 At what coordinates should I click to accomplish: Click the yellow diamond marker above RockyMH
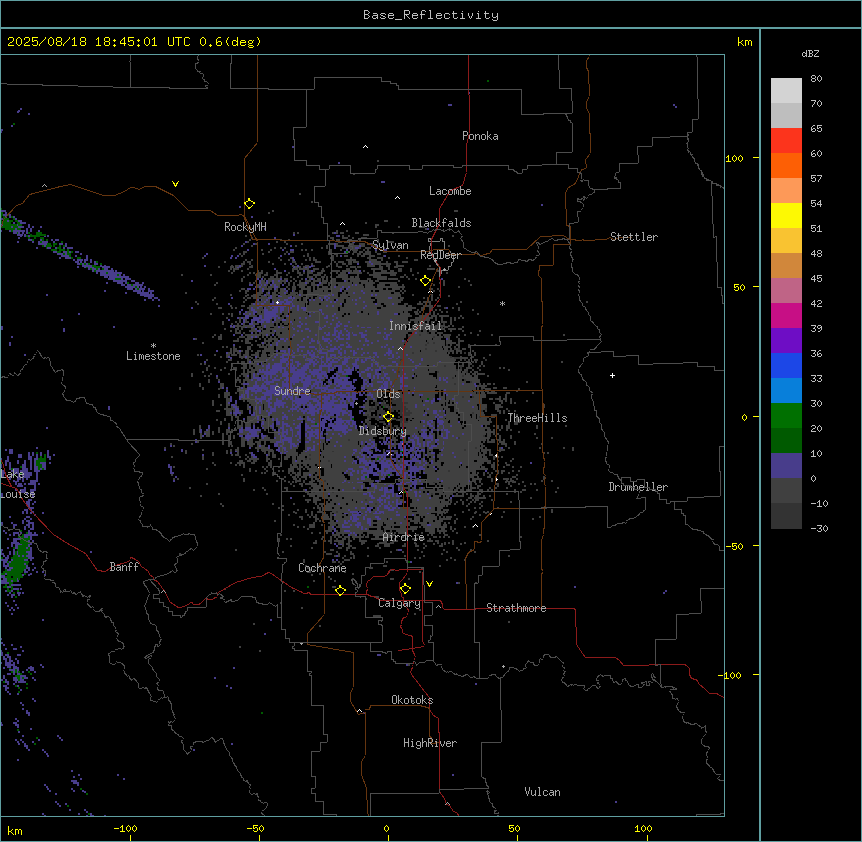tap(249, 204)
